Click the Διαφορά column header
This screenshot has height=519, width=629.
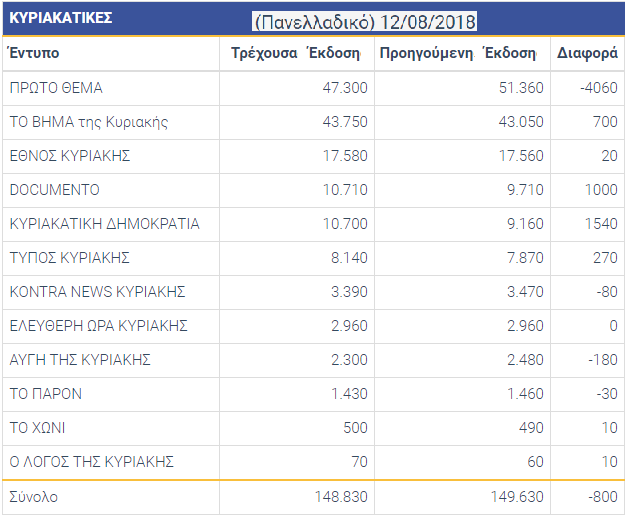point(589,54)
